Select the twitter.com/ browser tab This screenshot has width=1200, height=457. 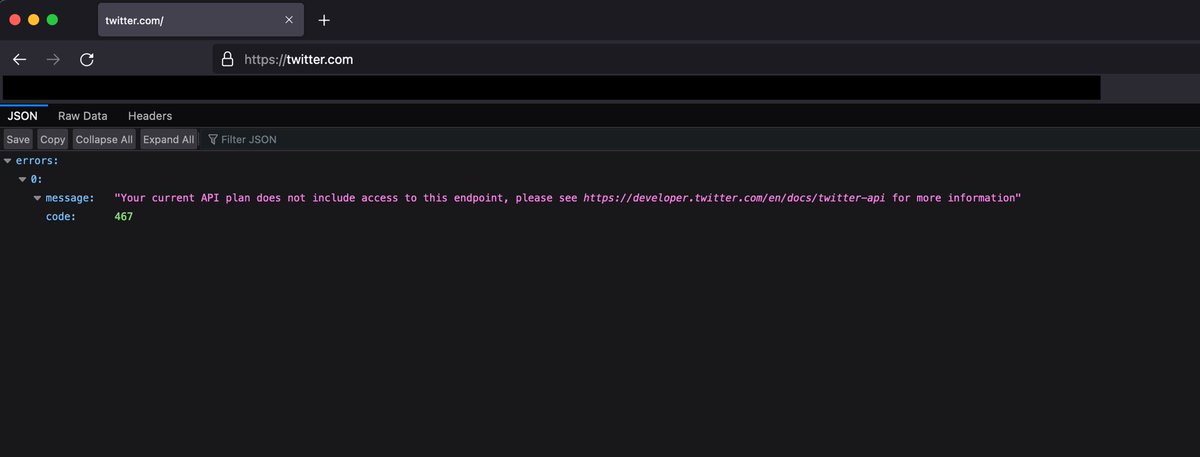(x=200, y=20)
